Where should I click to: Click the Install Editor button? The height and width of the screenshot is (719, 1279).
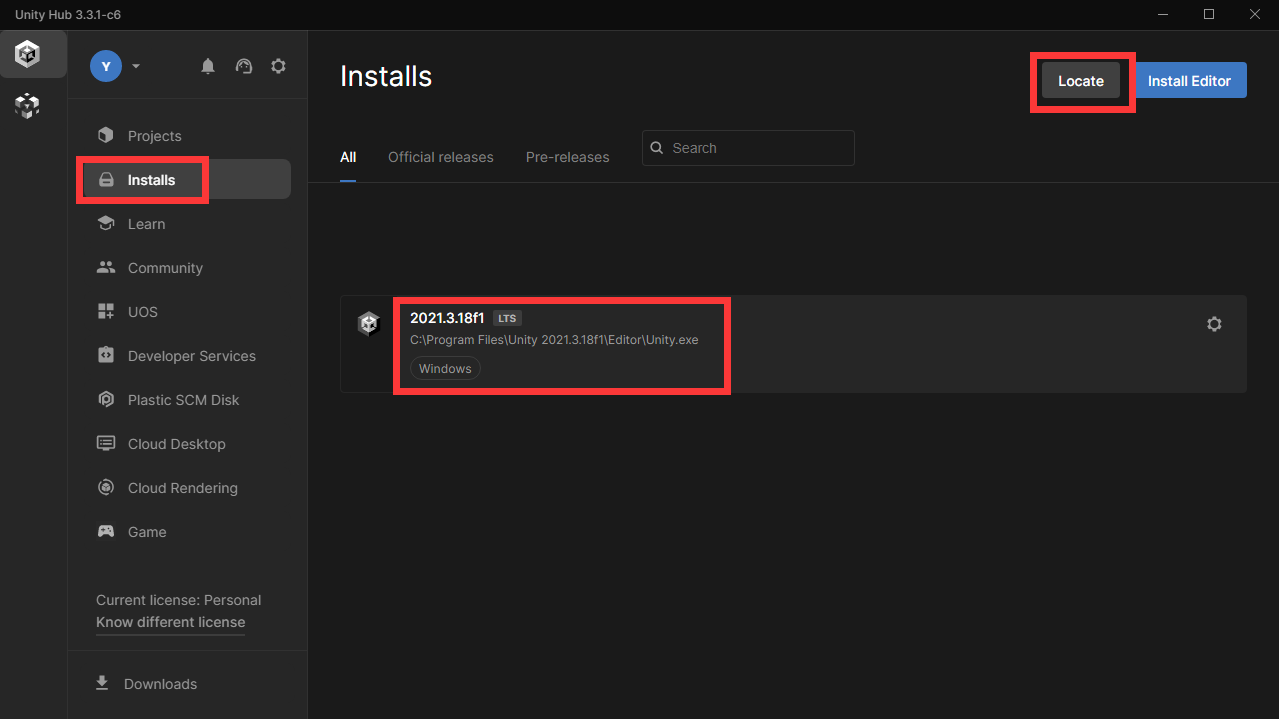click(x=1190, y=80)
